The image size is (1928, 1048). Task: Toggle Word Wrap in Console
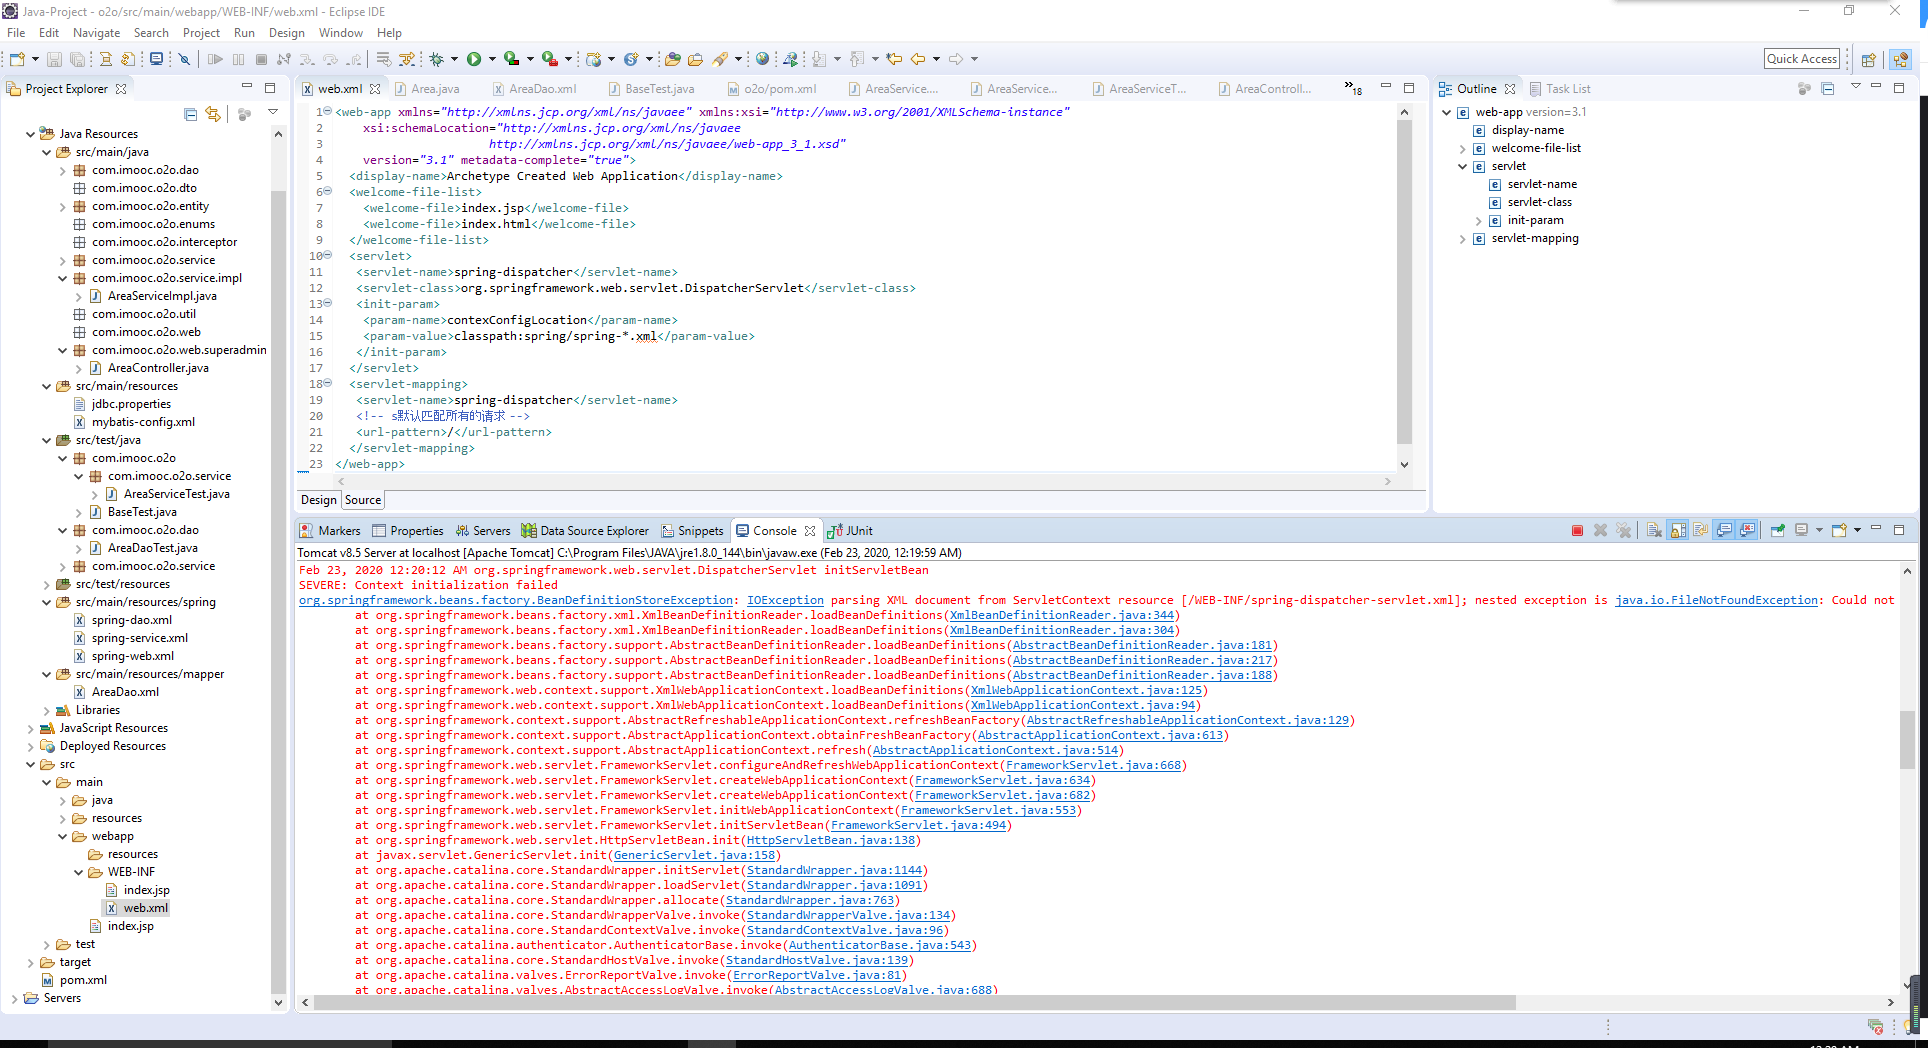coord(1701,531)
